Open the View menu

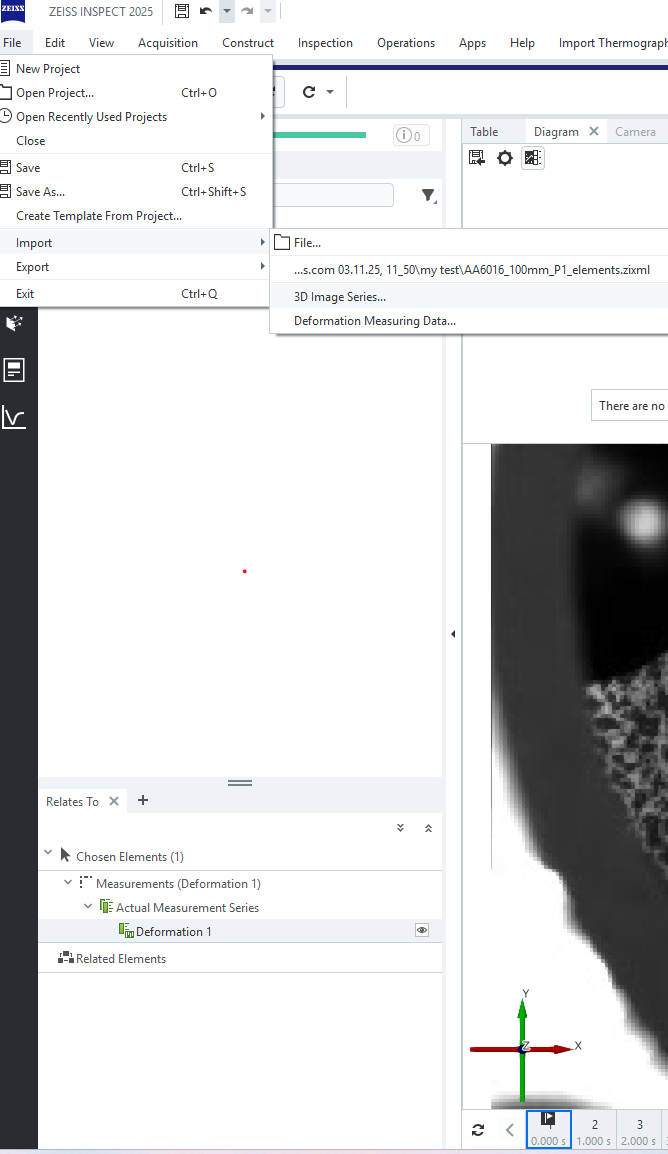tap(102, 43)
